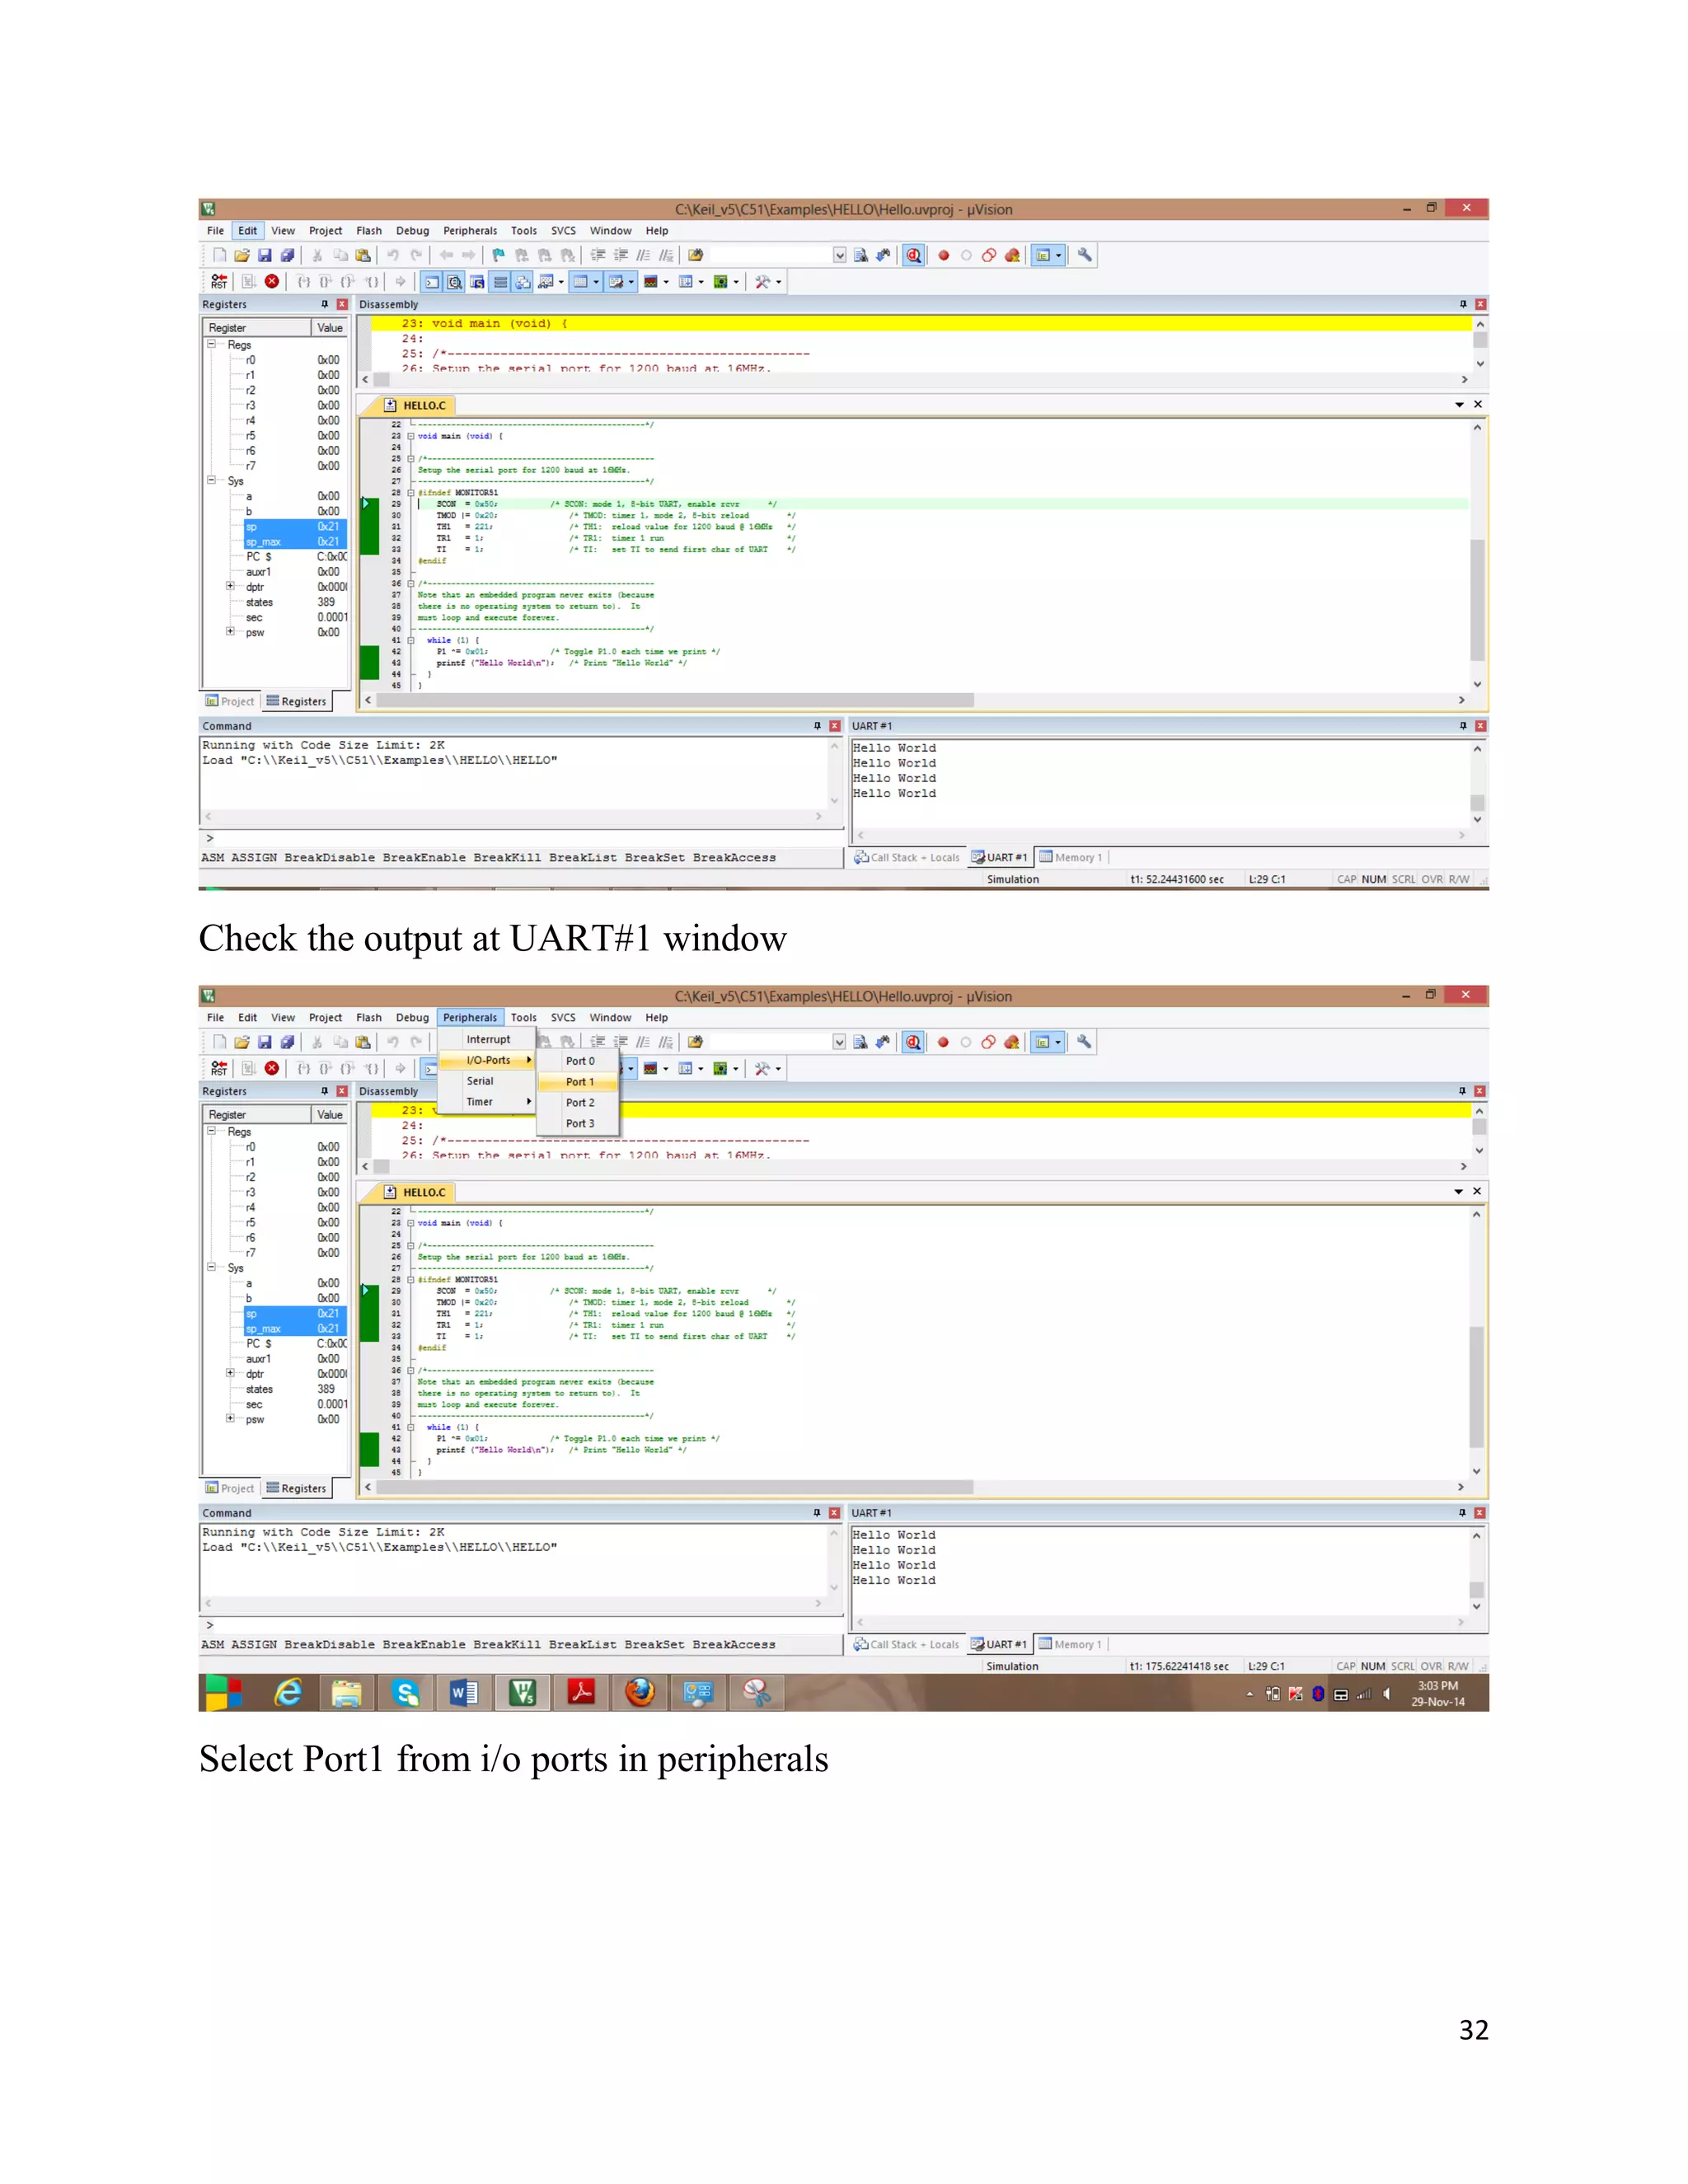Click the New file icon in lower screenshot toolbar
The image size is (1688, 2184).
coord(219,1042)
